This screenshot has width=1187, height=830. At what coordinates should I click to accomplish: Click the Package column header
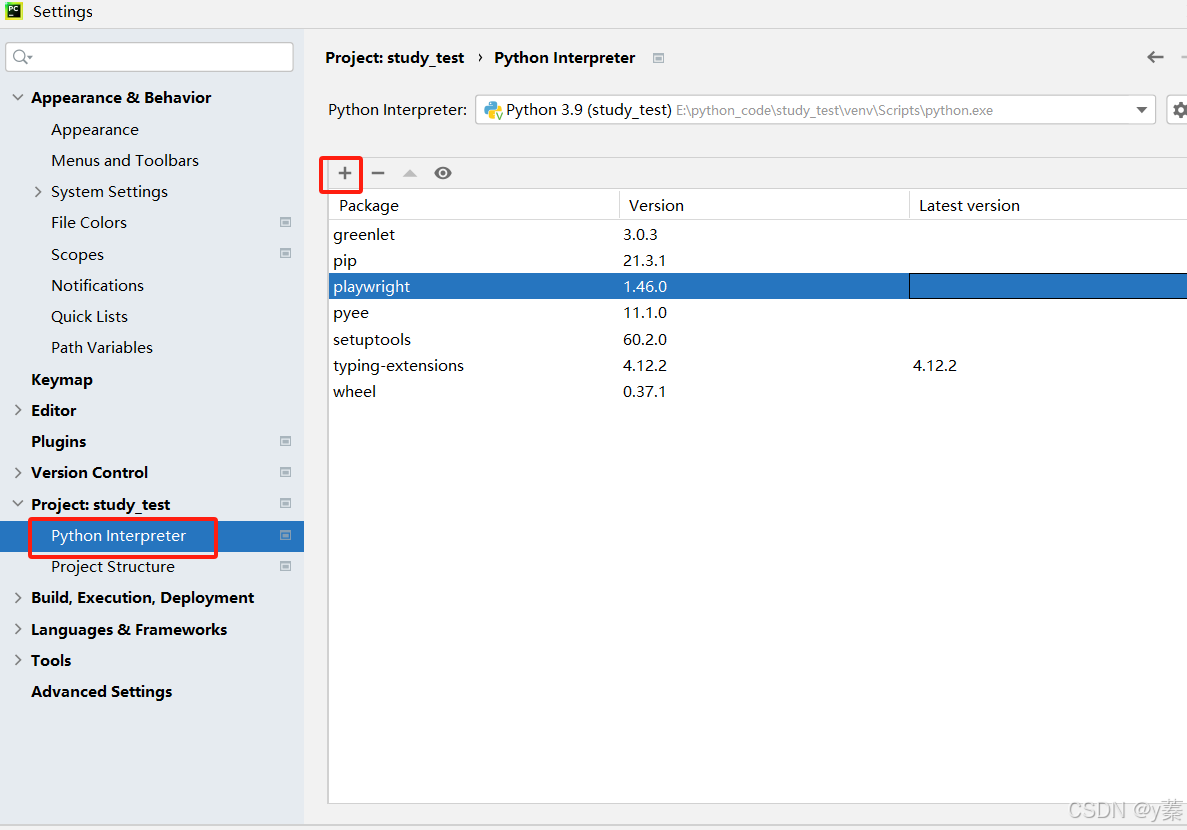click(474, 205)
